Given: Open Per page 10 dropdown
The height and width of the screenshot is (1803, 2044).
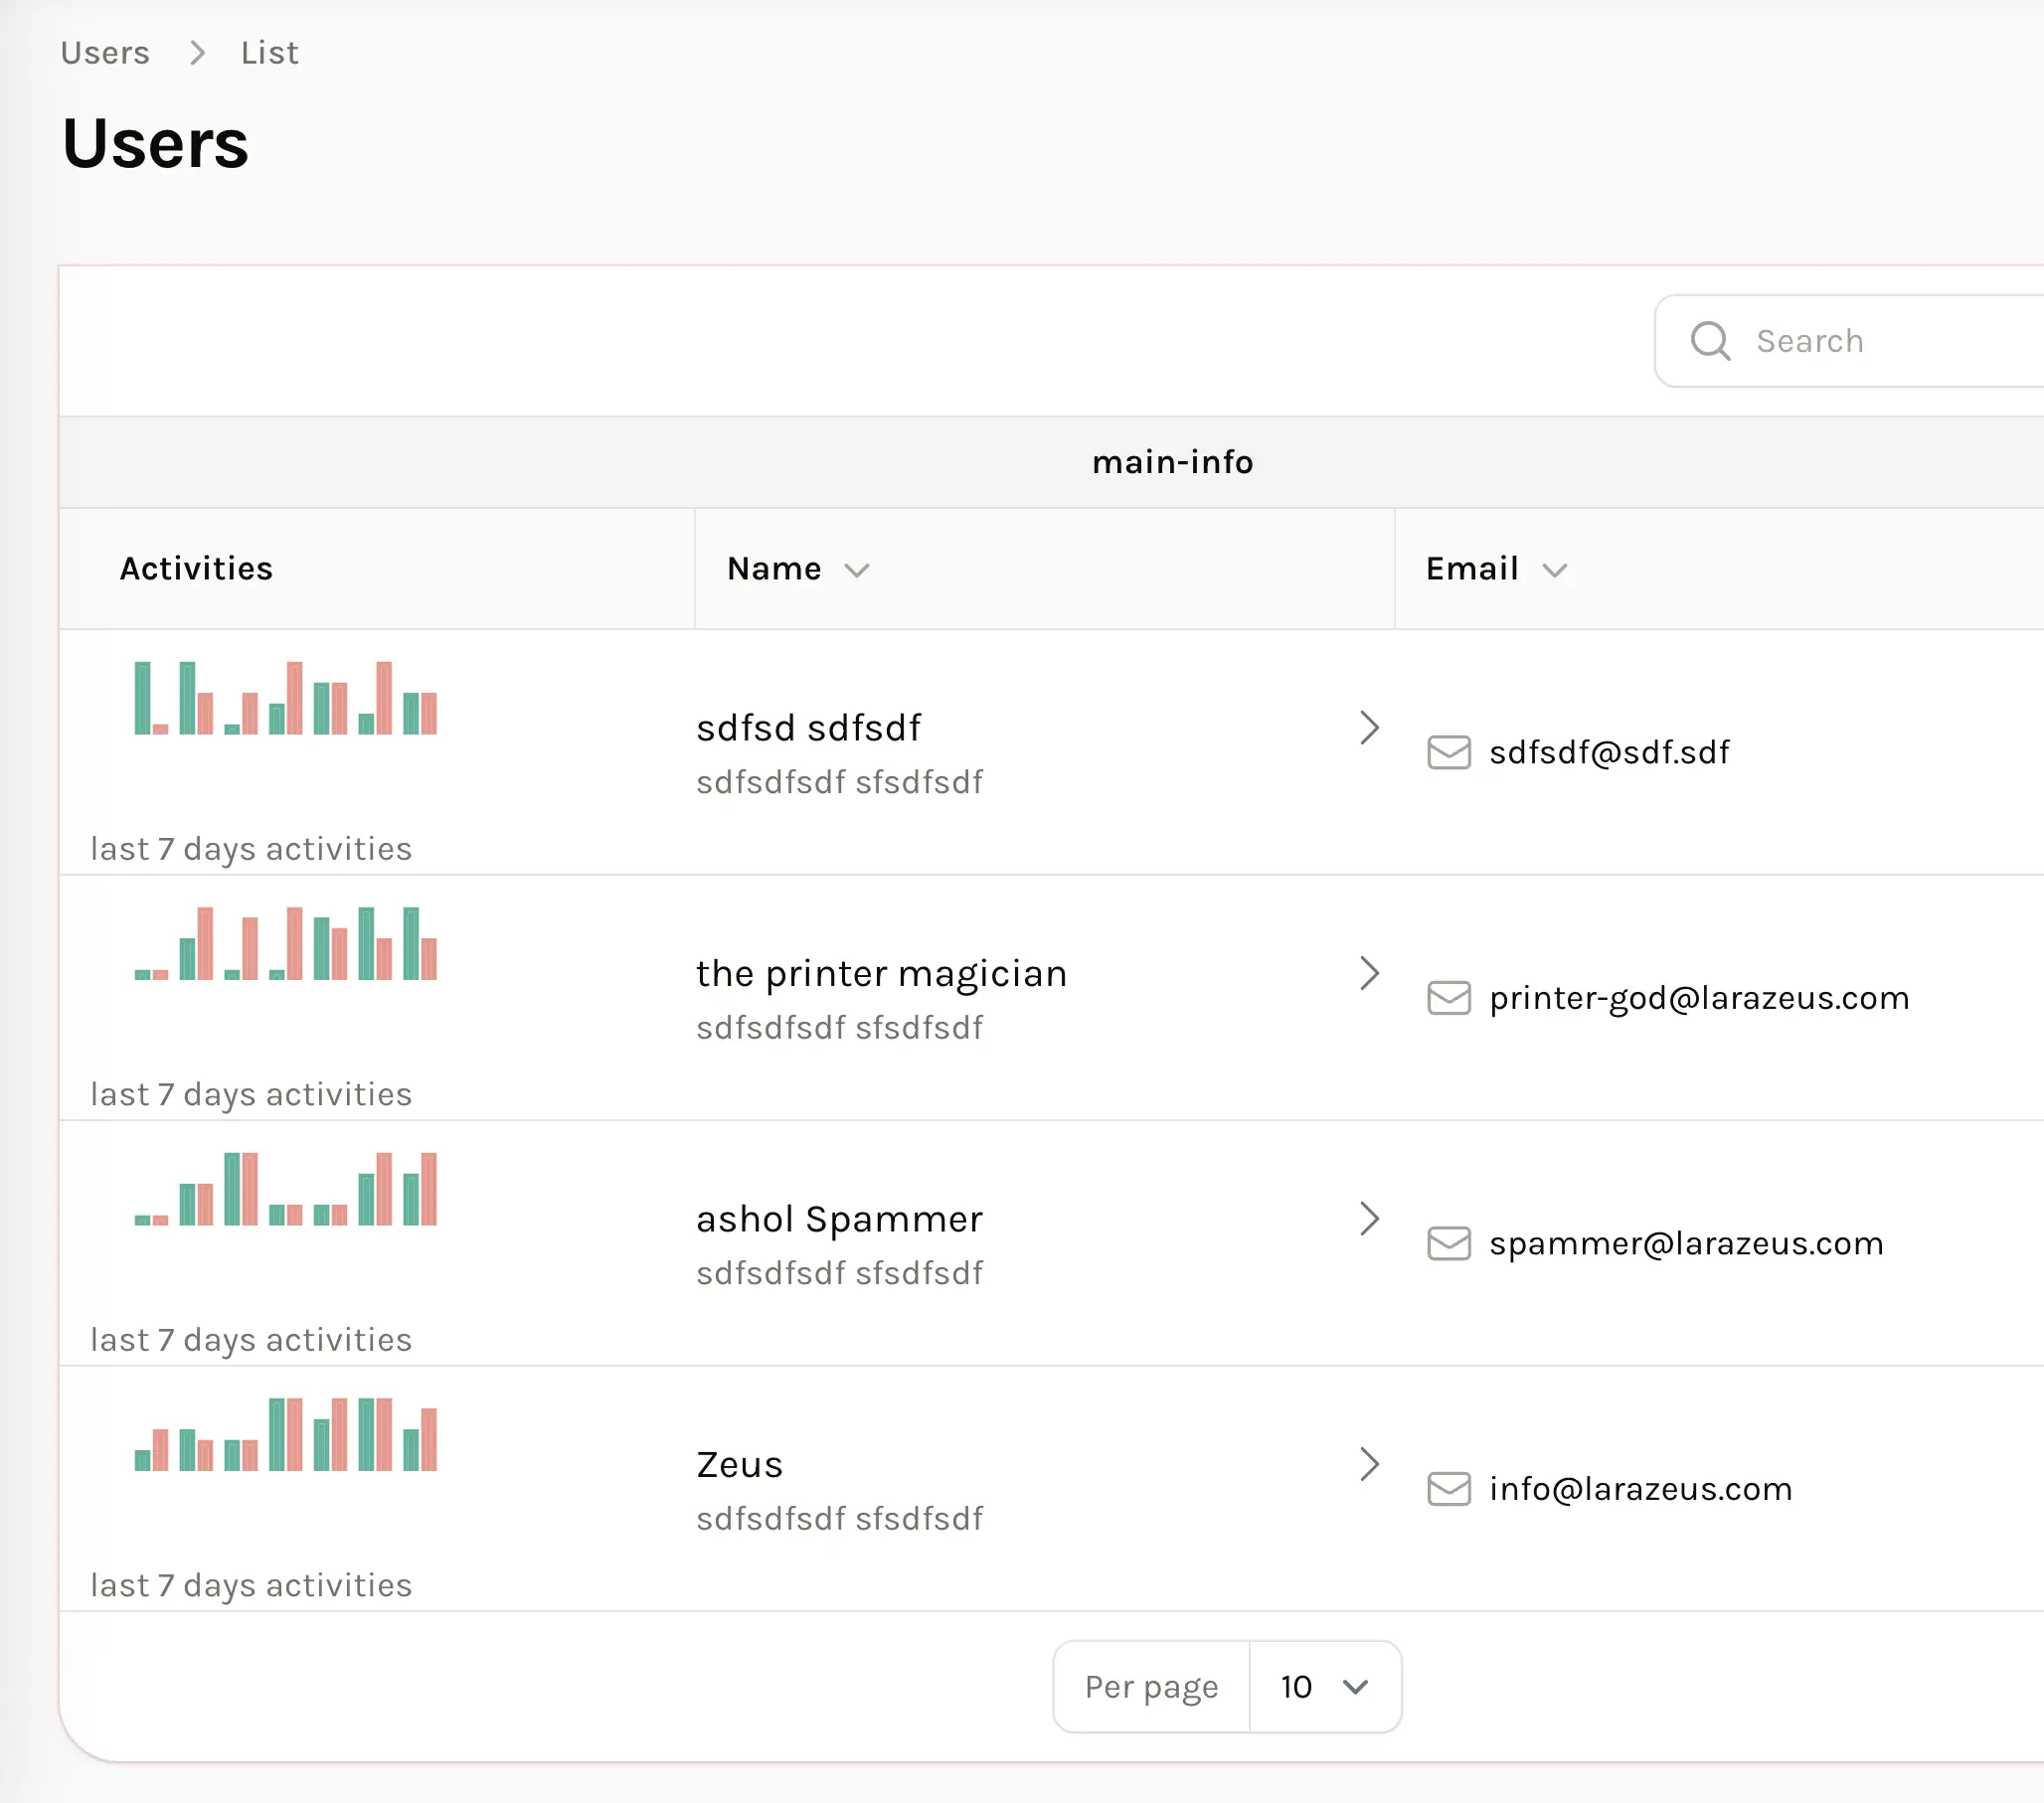Looking at the screenshot, I should click(x=1323, y=1687).
